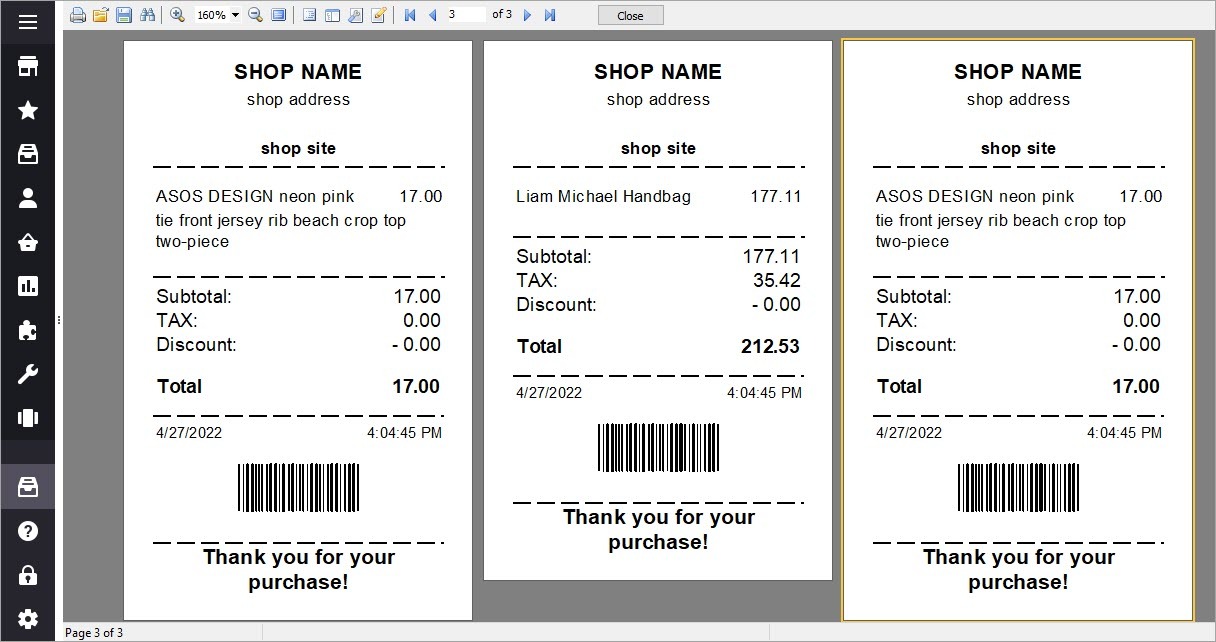1216x642 pixels.
Task: Go to the previous page
Action: pos(432,15)
